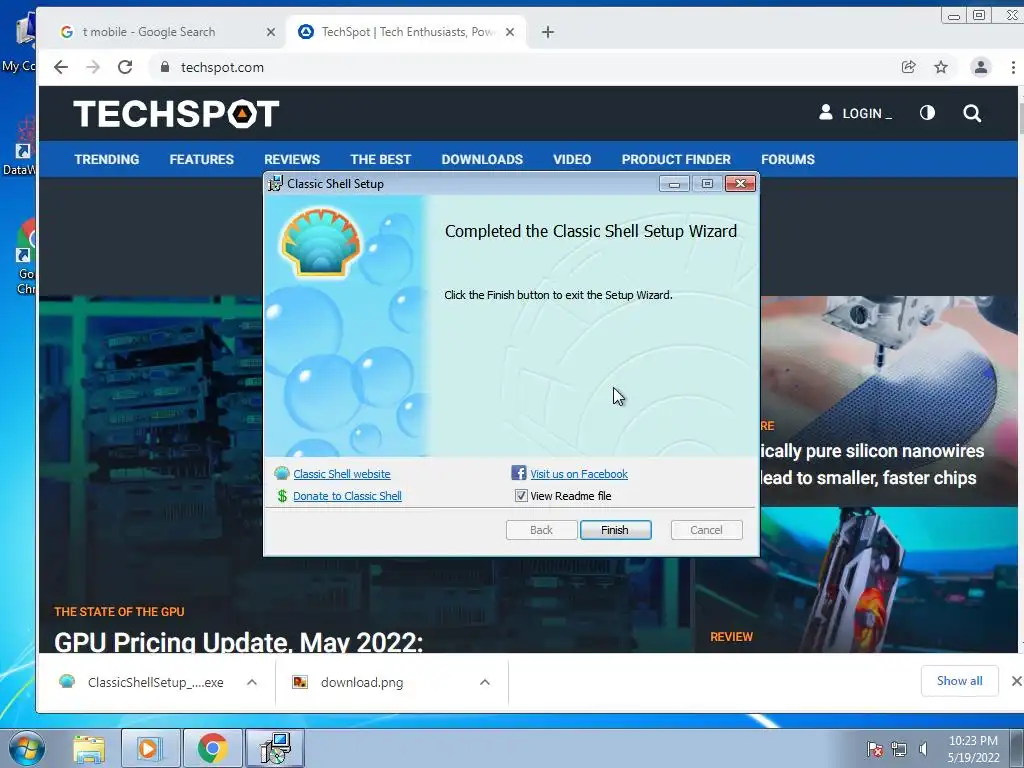Uncheck the View Readme file checkbox

click(x=521, y=496)
